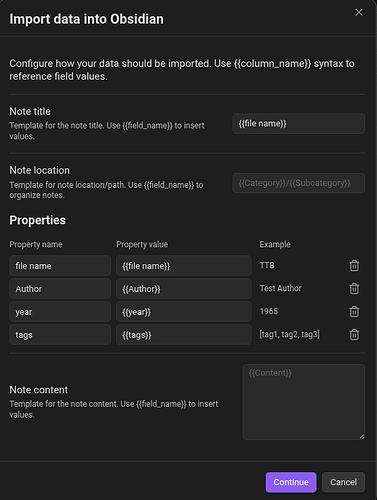Click the '1965' example value
377x500 pixels.
(x=269, y=311)
